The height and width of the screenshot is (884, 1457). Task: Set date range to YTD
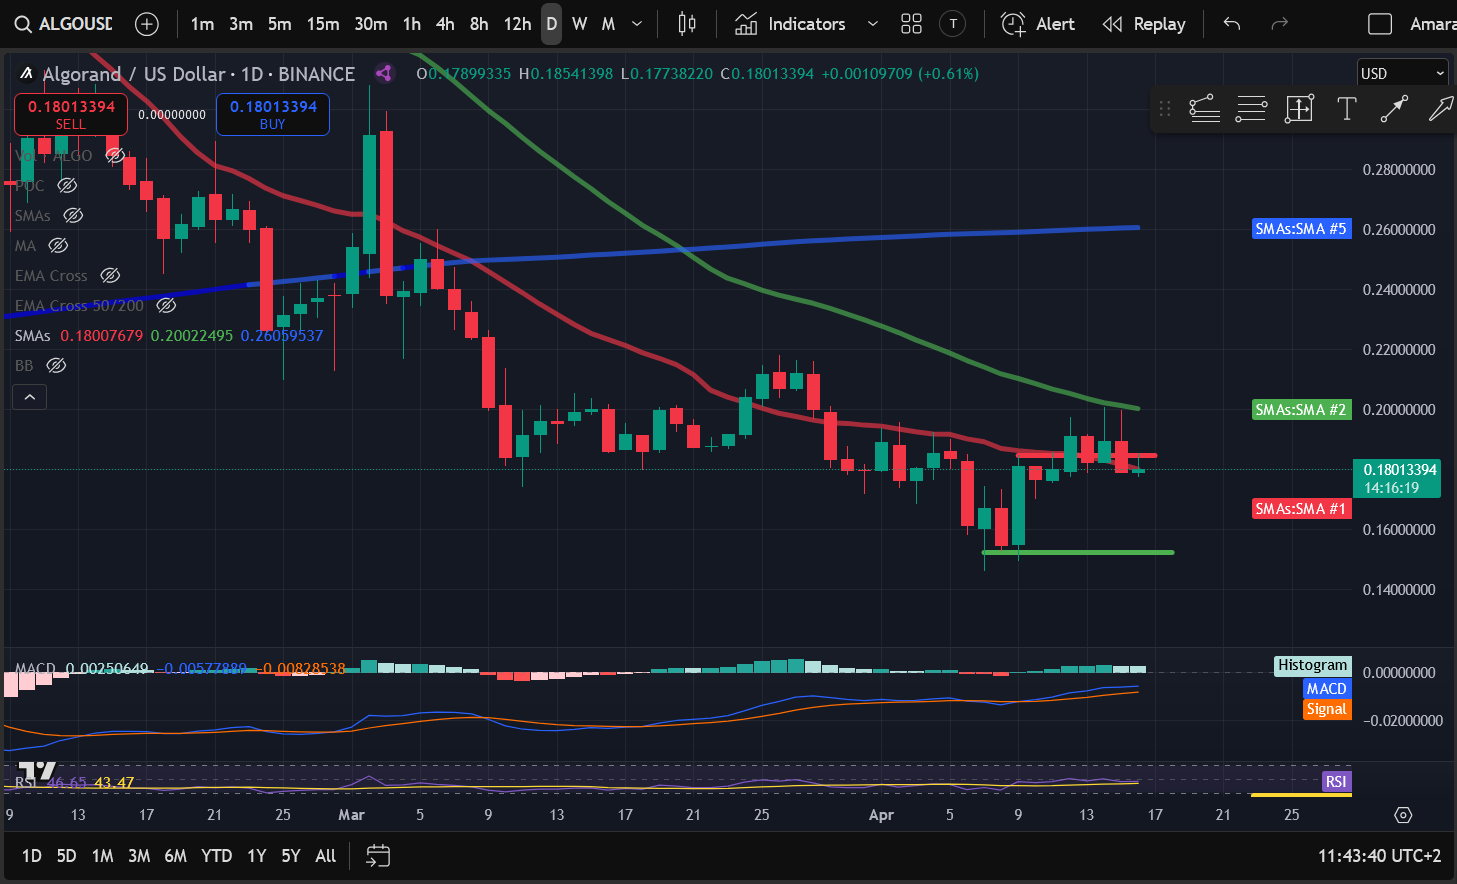coord(217,856)
